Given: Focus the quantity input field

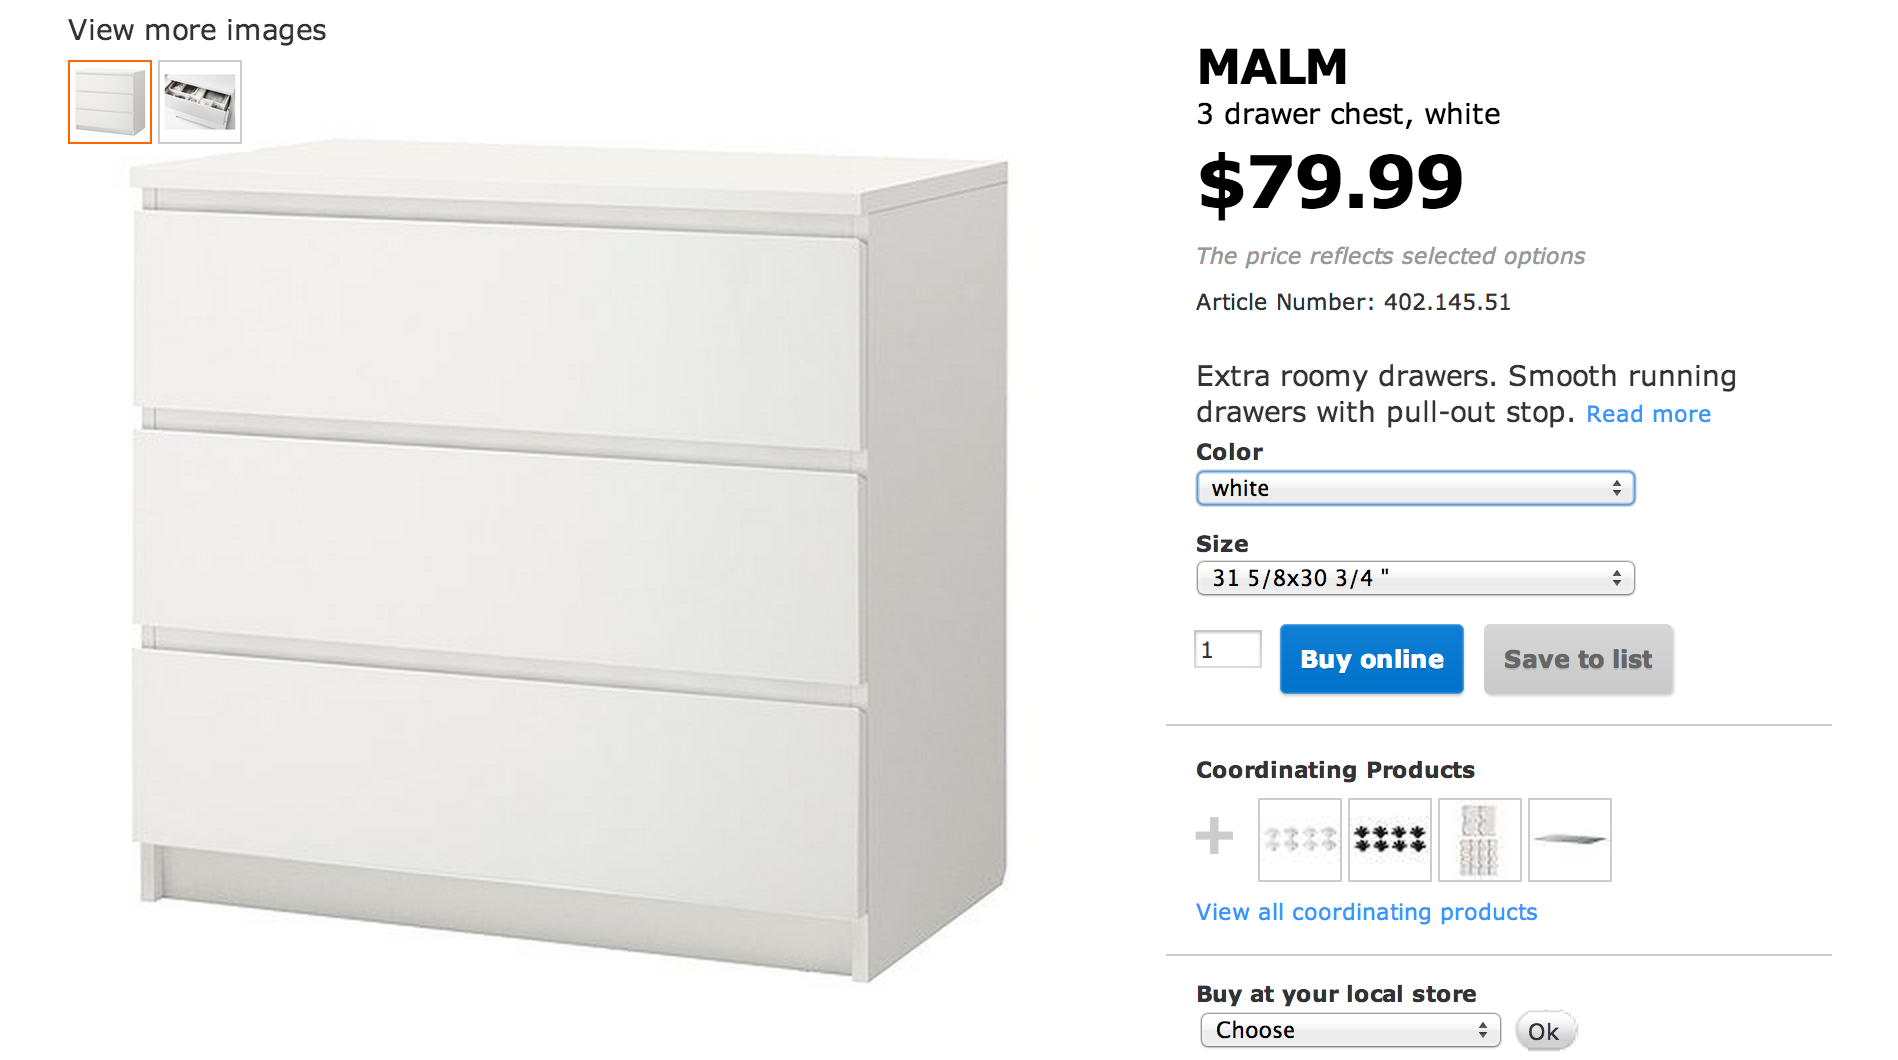Looking at the screenshot, I should pos(1227,650).
